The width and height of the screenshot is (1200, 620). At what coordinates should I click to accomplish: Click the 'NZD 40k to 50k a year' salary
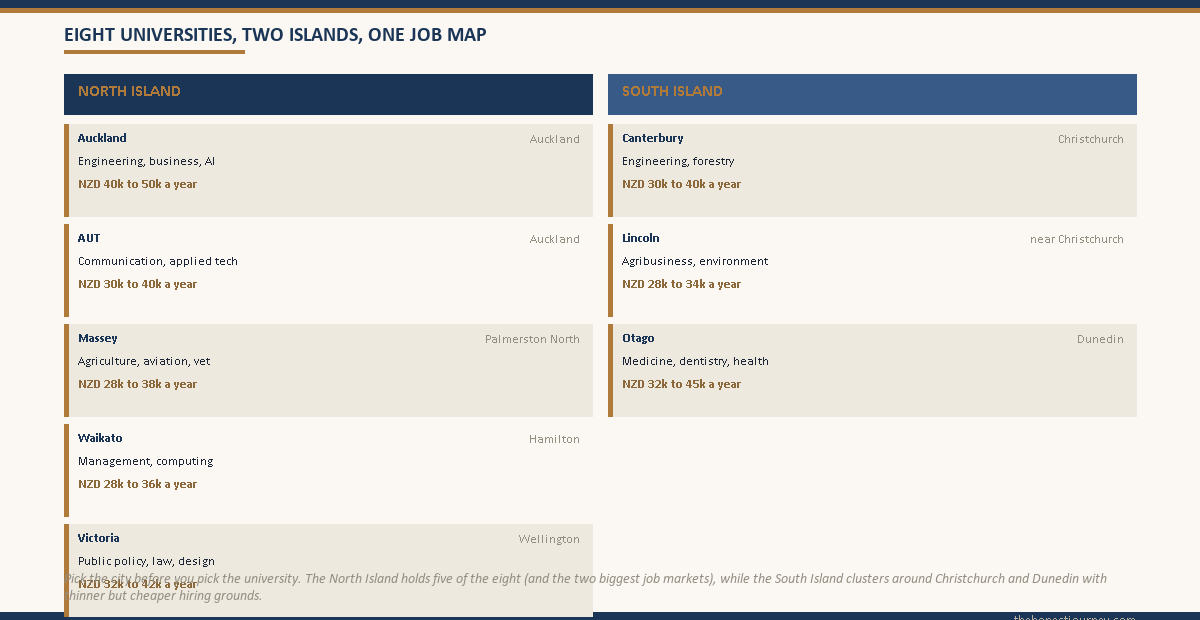click(138, 184)
